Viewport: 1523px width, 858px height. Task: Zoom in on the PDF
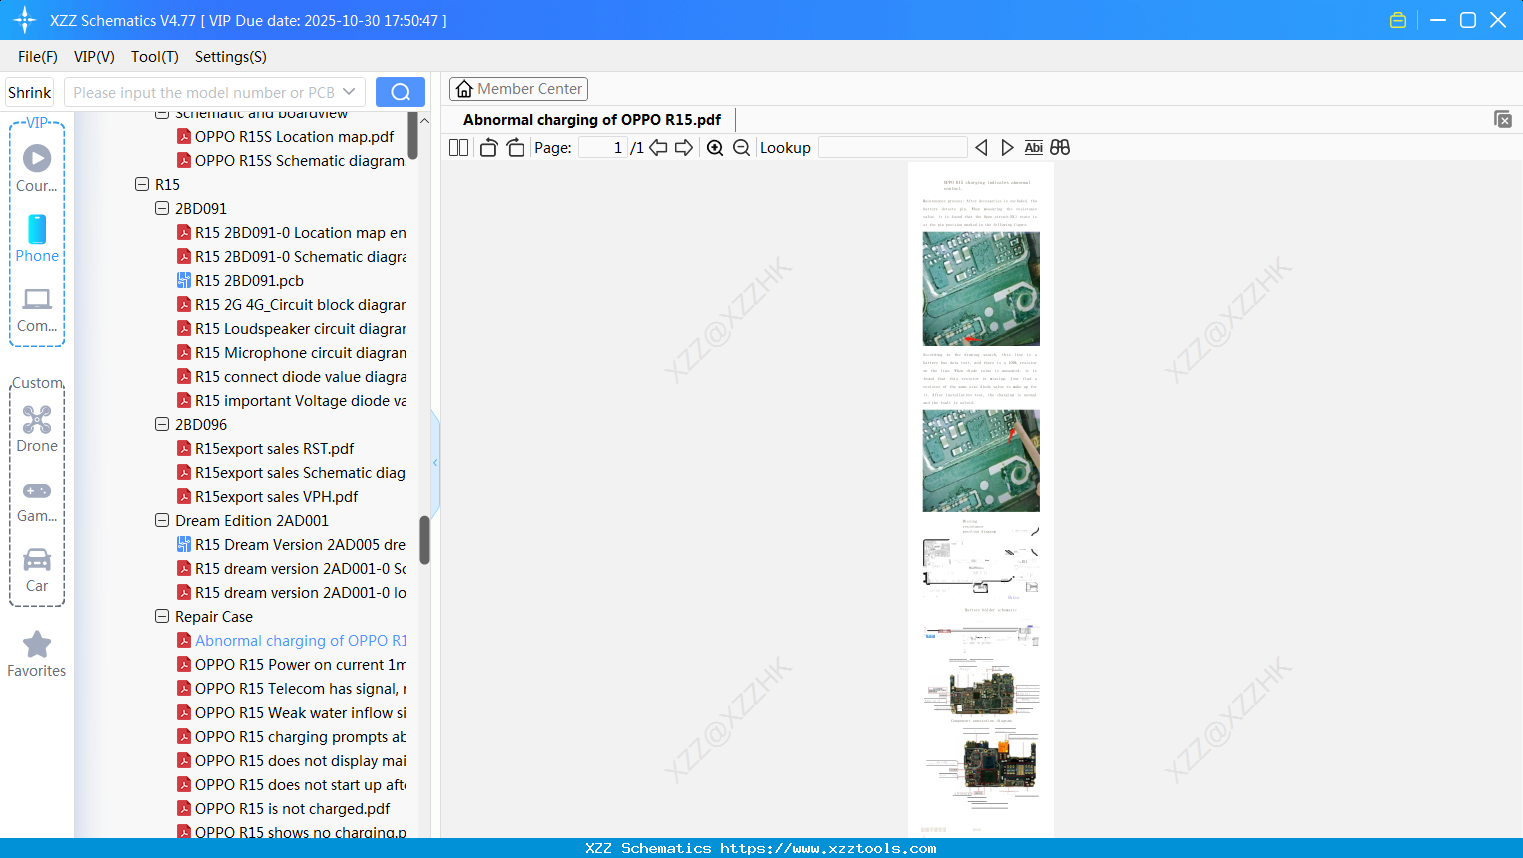pos(715,148)
